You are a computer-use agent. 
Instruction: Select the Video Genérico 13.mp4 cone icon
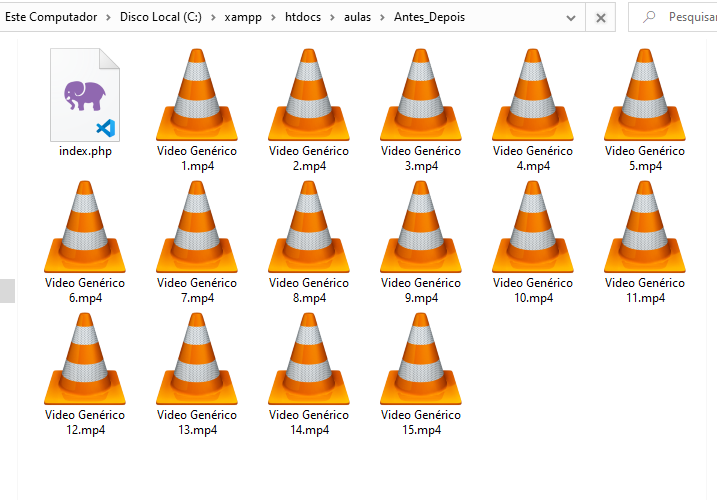click(197, 359)
